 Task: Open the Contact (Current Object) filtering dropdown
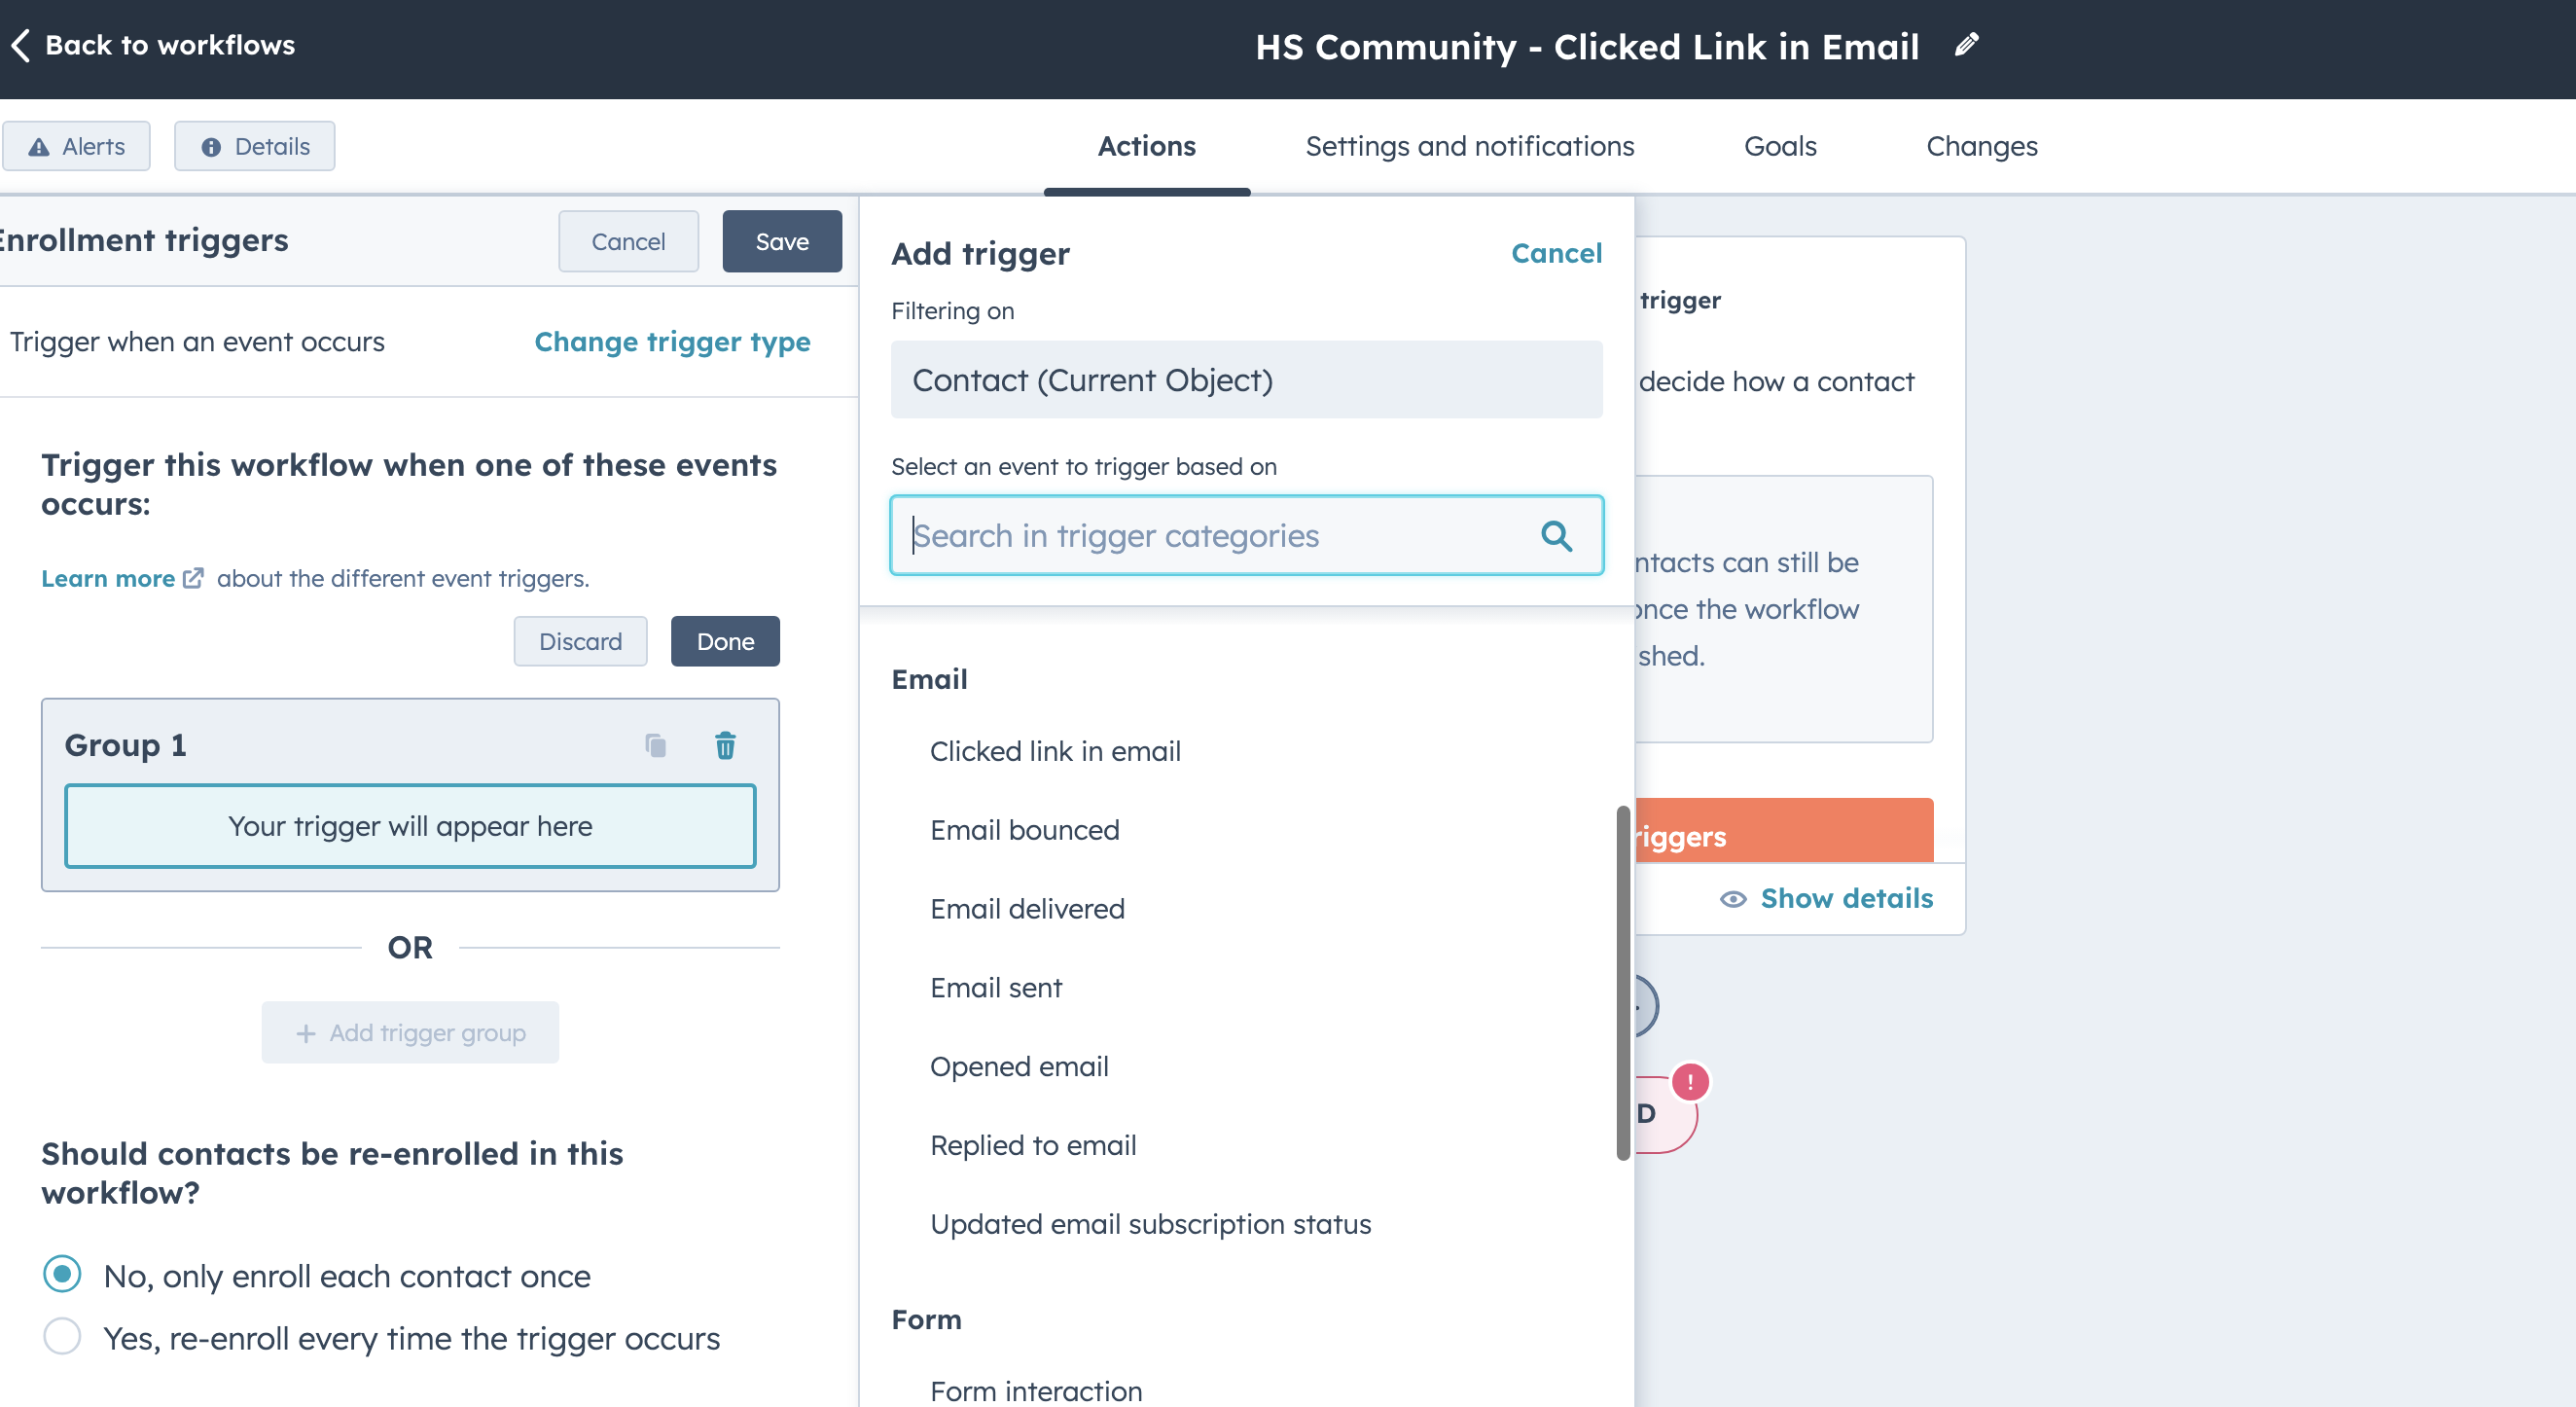(1245, 380)
